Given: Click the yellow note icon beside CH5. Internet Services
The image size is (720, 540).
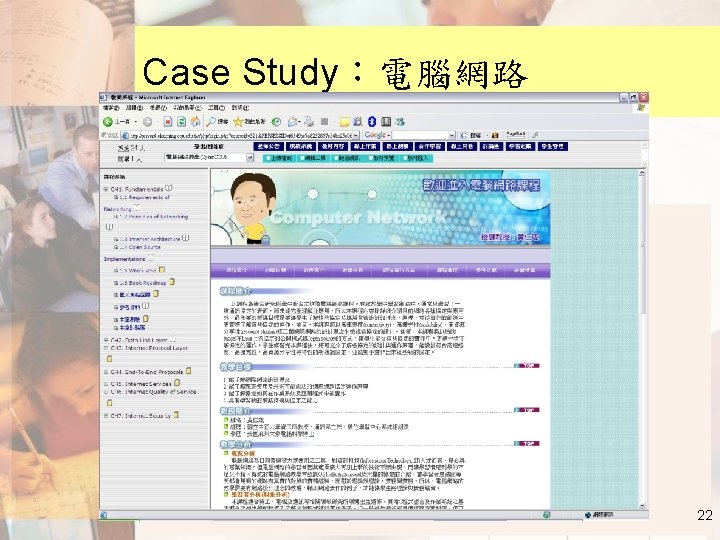Looking at the screenshot, I should tap(177, 382).
